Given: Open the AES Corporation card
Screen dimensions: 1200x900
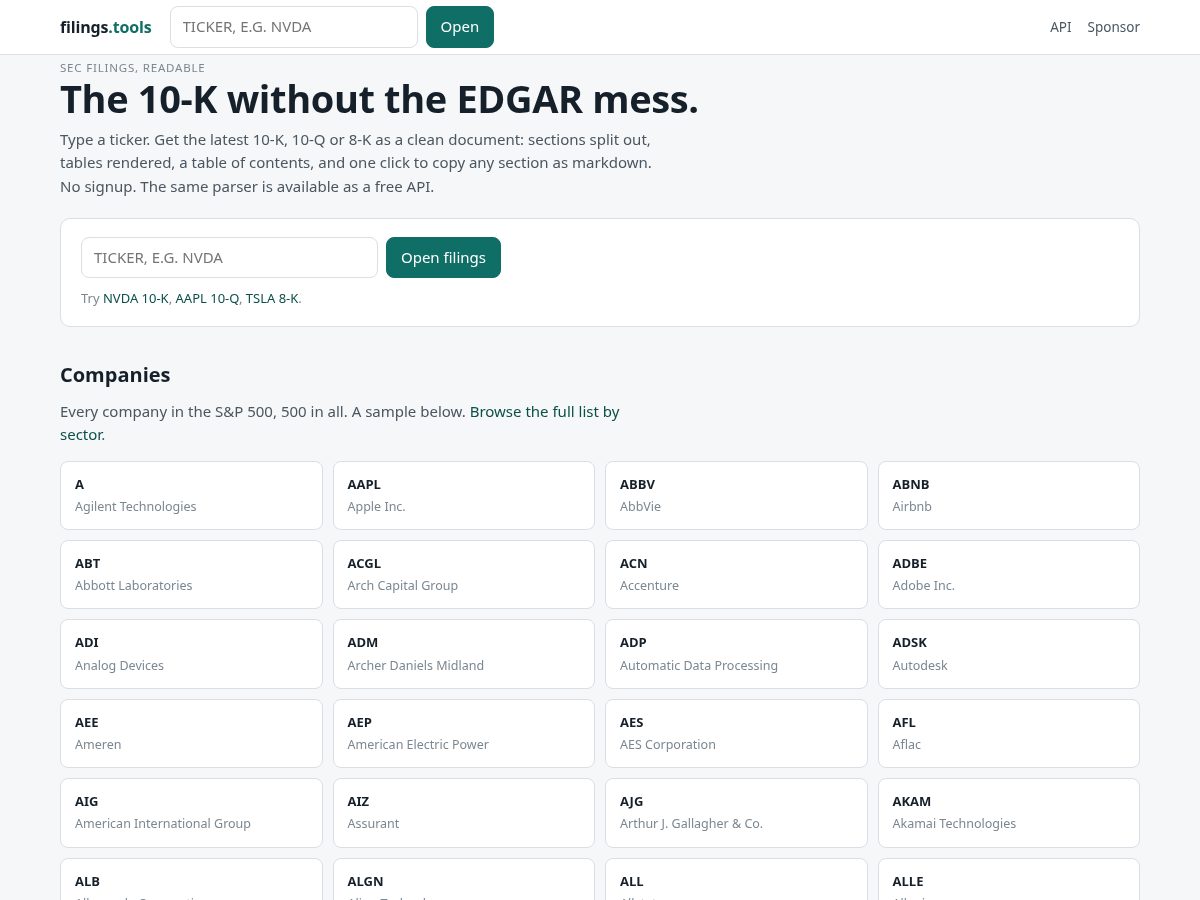Looking at the screenshot, I should click(736, 733).
